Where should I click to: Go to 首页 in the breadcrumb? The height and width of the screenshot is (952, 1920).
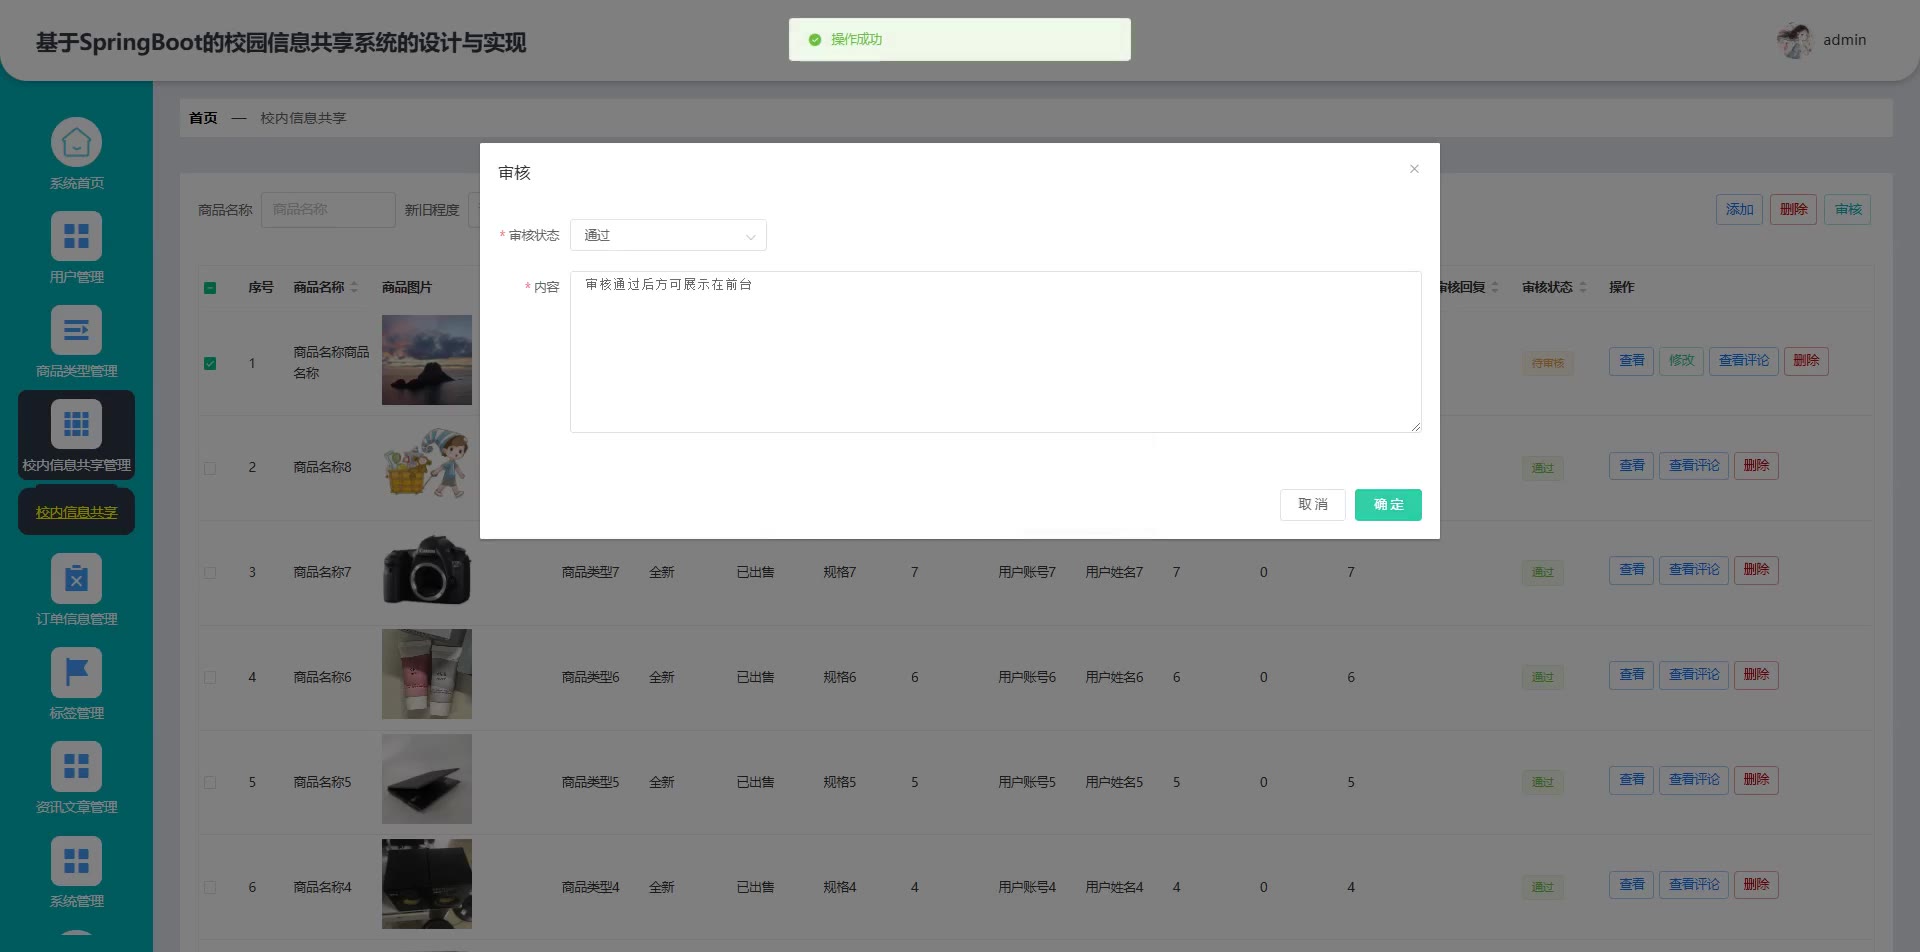point(203,118)
